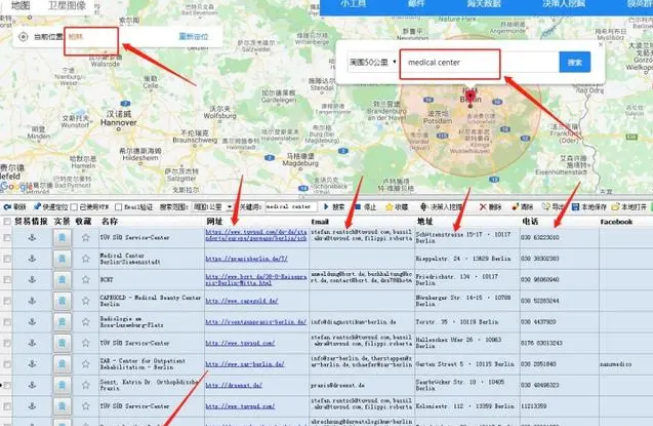Open the 周围50公里 radius dropdown on the map
The height and width of the screenshot is (426, 653).
coord(372,62)
